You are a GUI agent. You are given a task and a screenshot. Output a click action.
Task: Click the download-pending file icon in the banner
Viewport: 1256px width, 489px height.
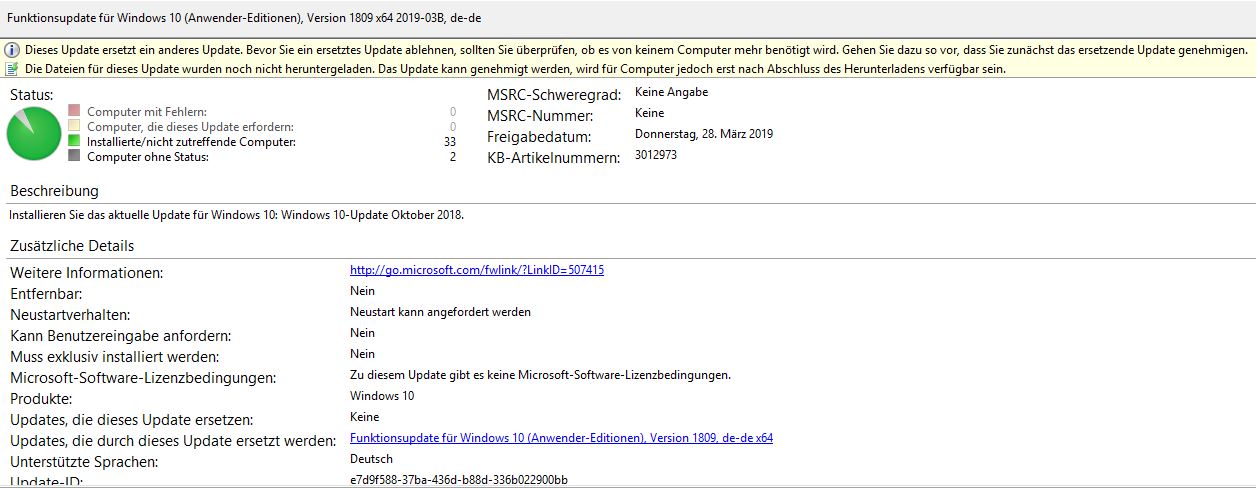pyautogui.click(x=12, y=69)
